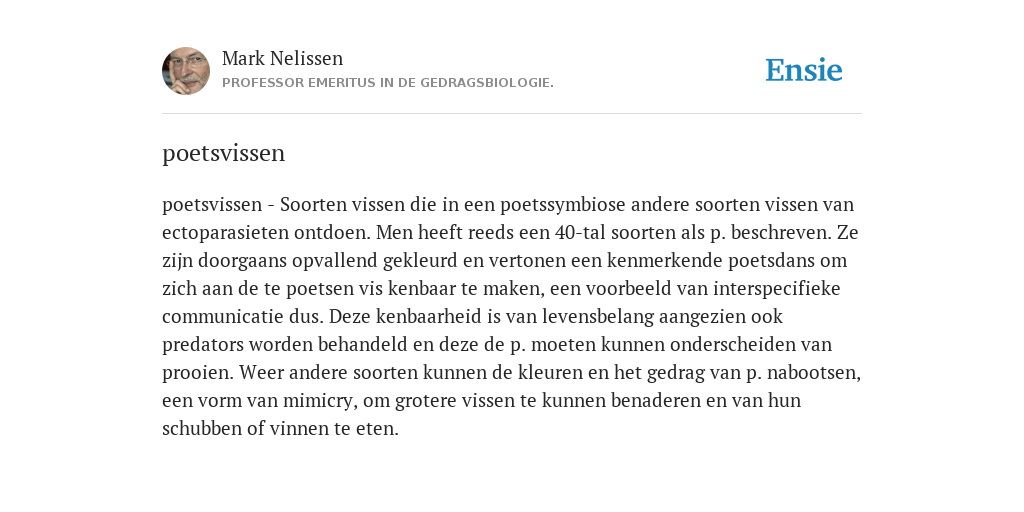Click the horizontal divider below the author
This screenshot has height=512, width=1024.
tap(512, 114)
